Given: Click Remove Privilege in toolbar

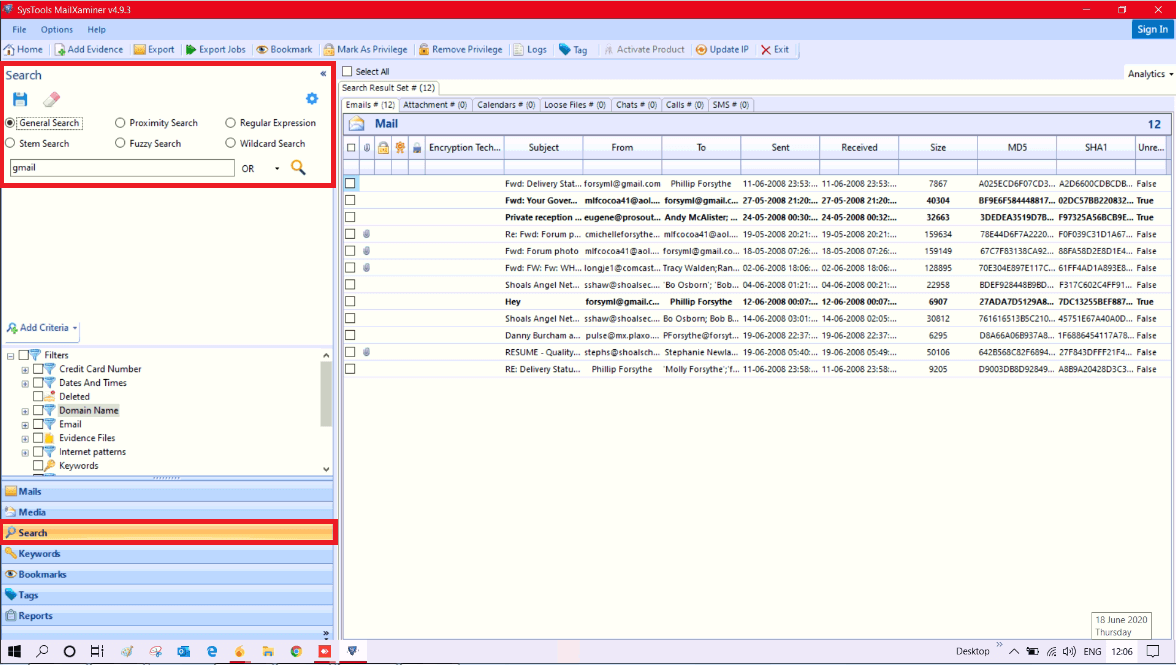Looking at the screenshot, I should [460, 49].
